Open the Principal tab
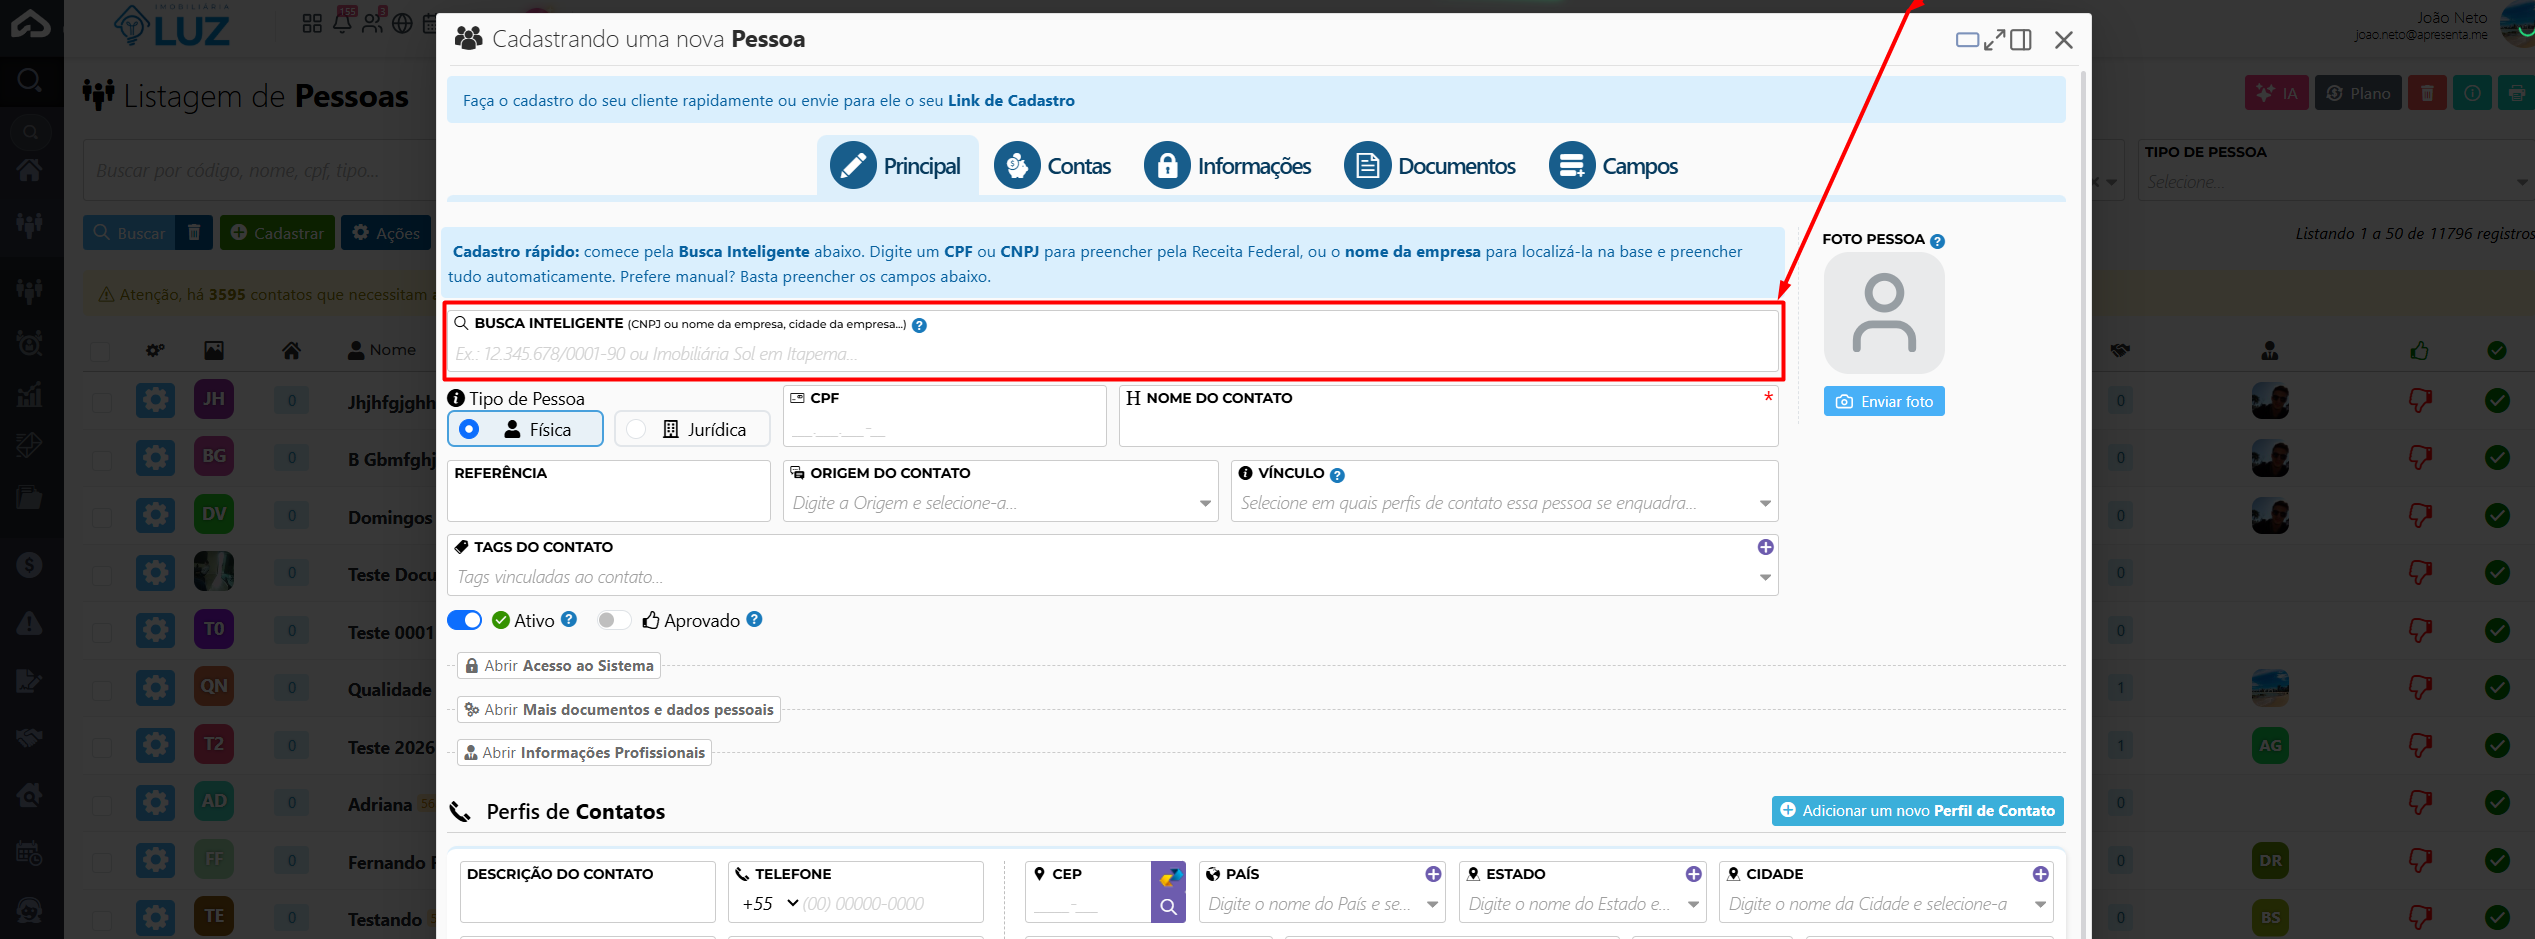This screenshot has height=939, width=2535. pyautogui.click(x=896, y=166)
